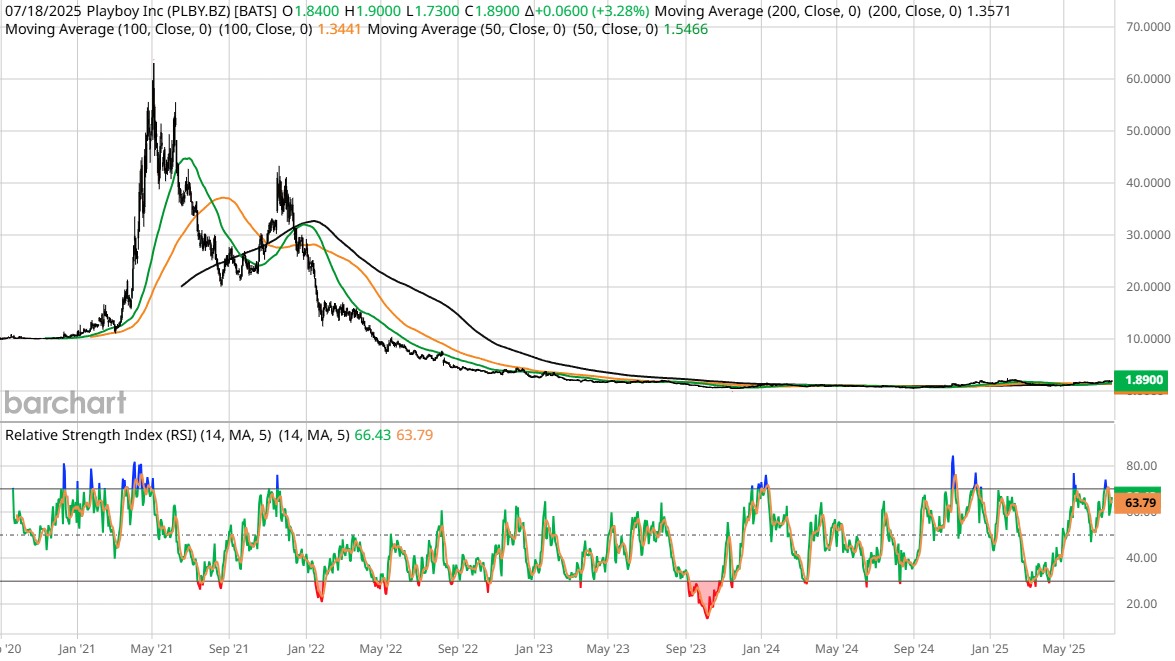The height and width of the screenshot is (661, 1175).
Task: Click the May '24 date axis label
Action: click(837, 649)
